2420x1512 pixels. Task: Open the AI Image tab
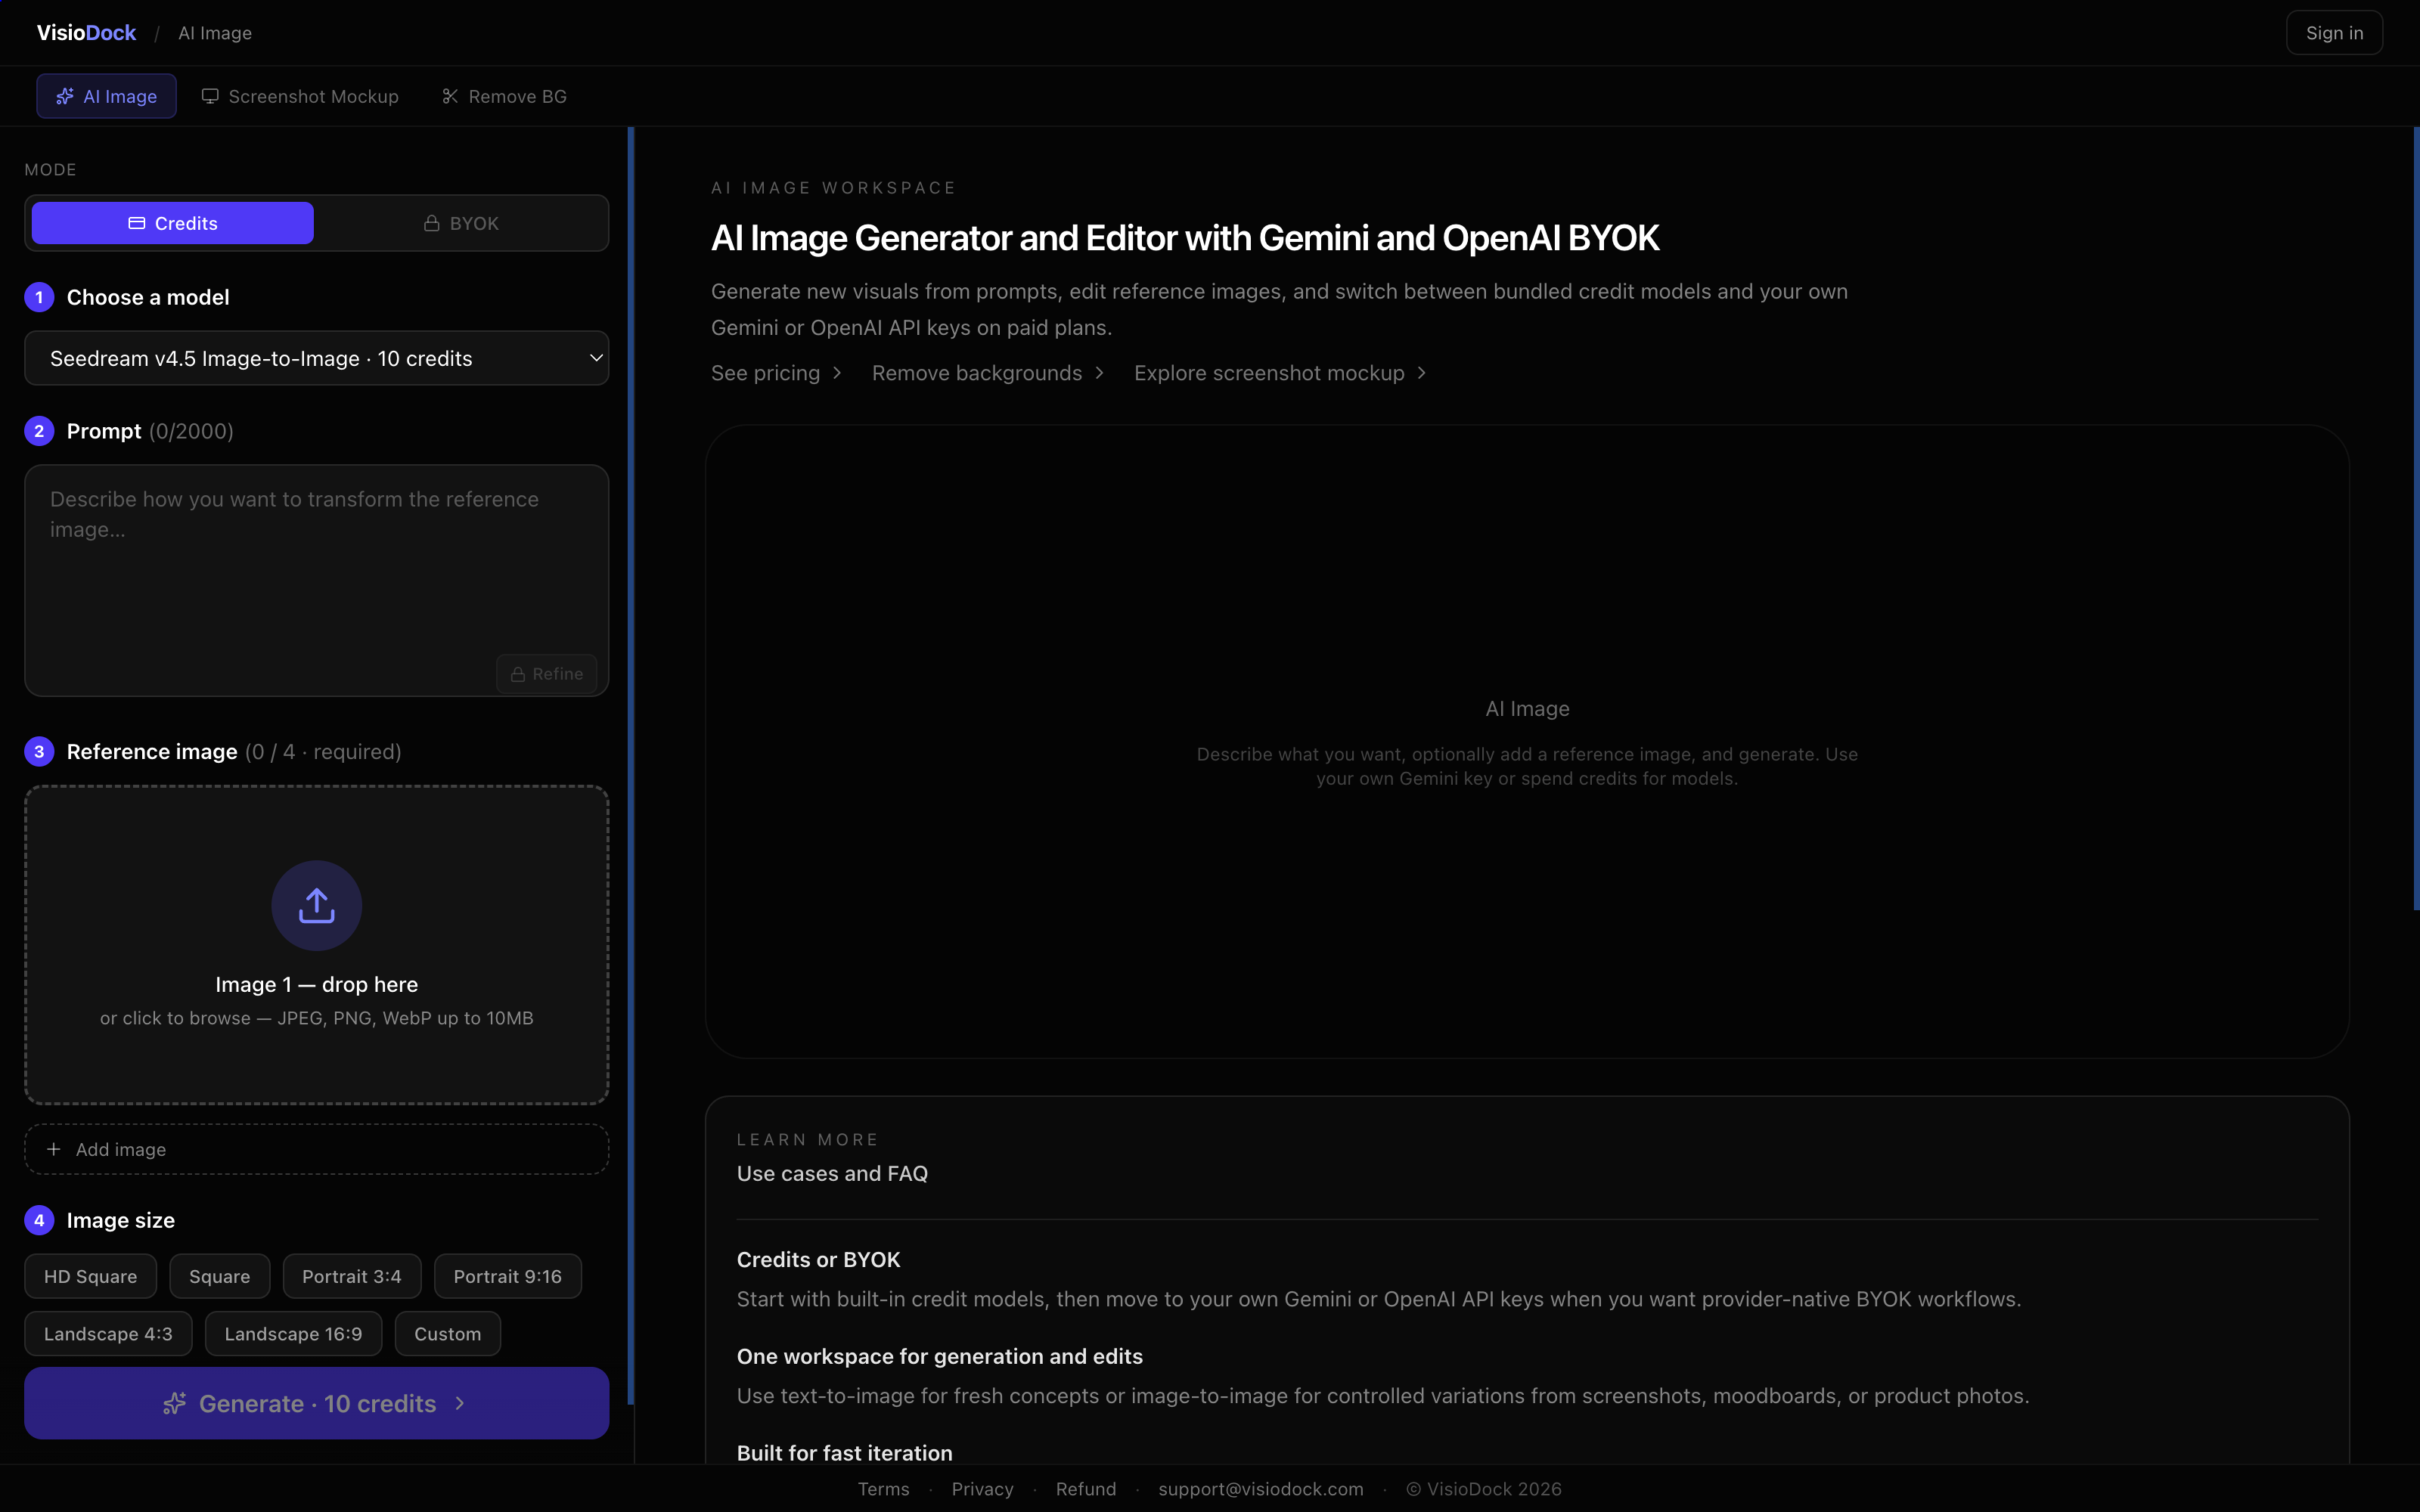(107, 96)
